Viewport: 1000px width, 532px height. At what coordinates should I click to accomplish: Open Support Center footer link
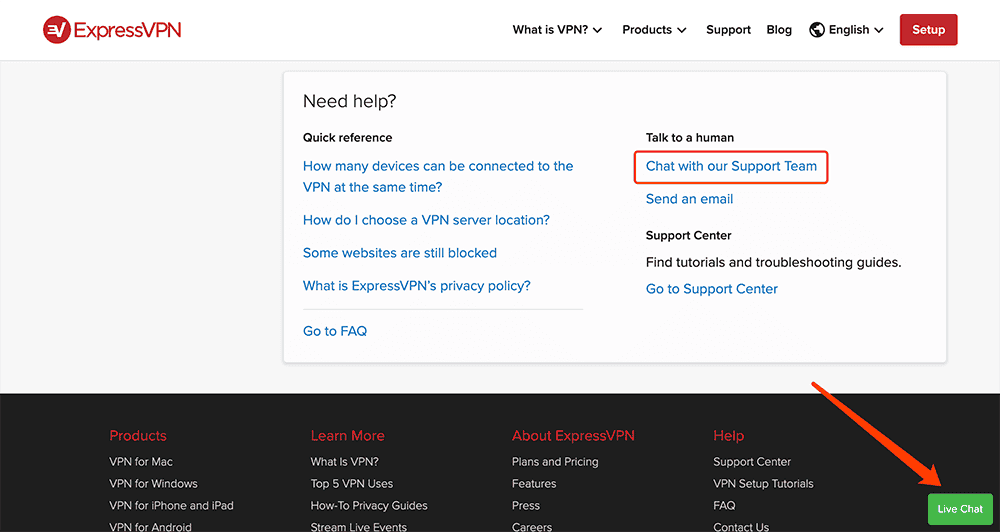[752, 462]
